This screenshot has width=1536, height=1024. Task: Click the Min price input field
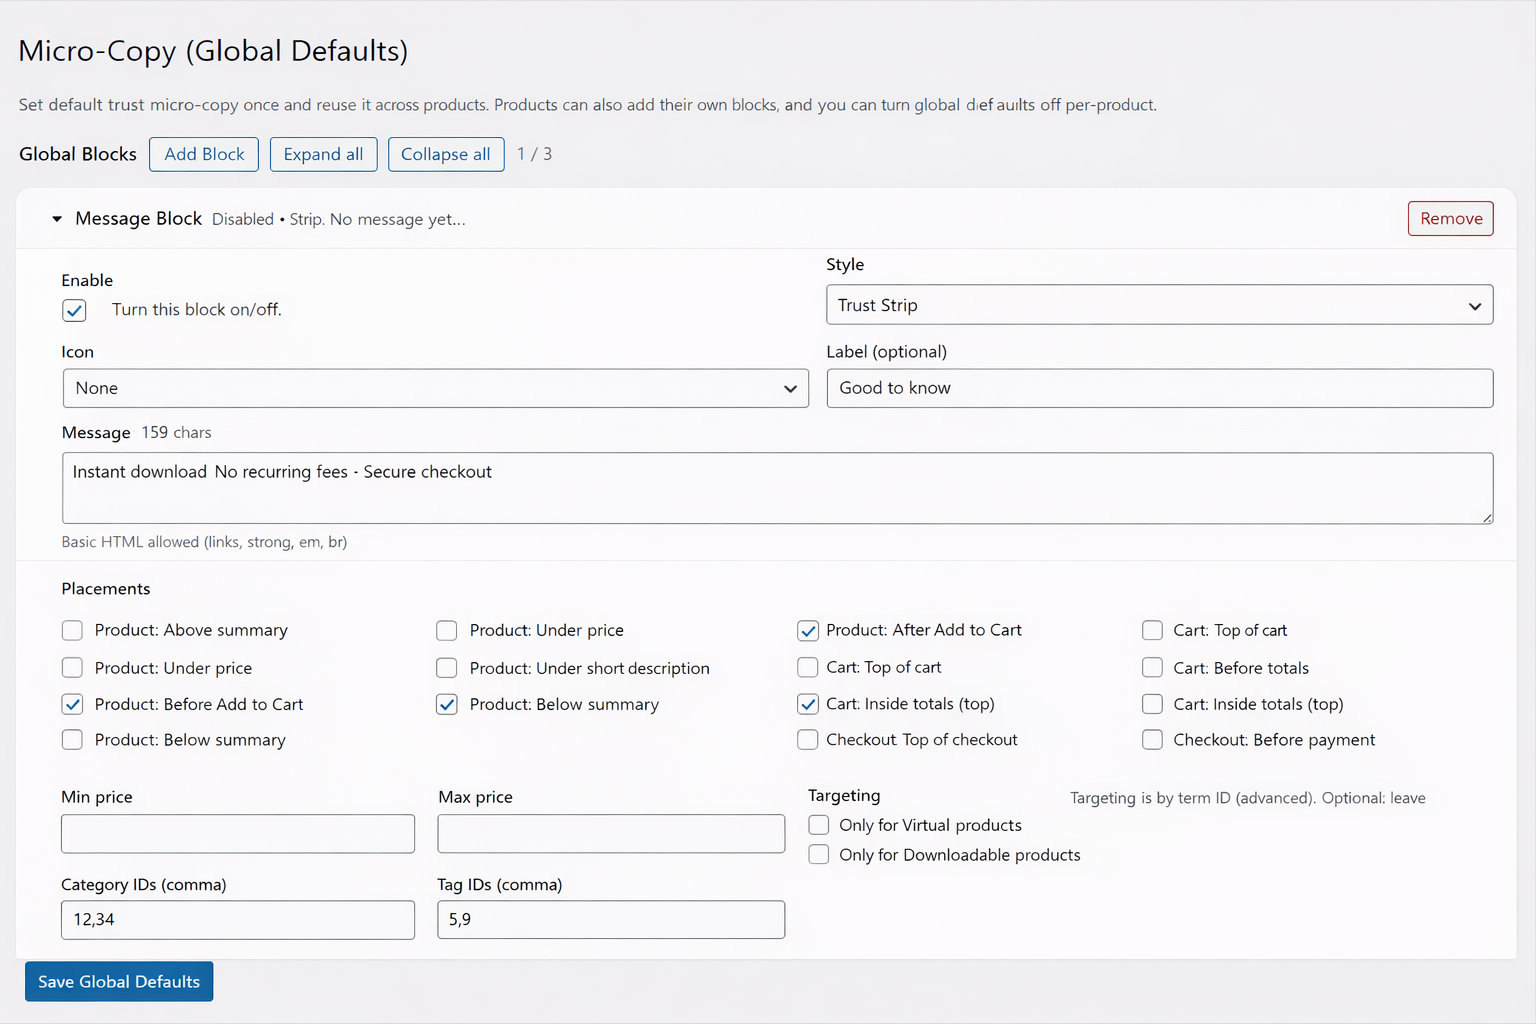pyautogui.click(x=237, y=833)
